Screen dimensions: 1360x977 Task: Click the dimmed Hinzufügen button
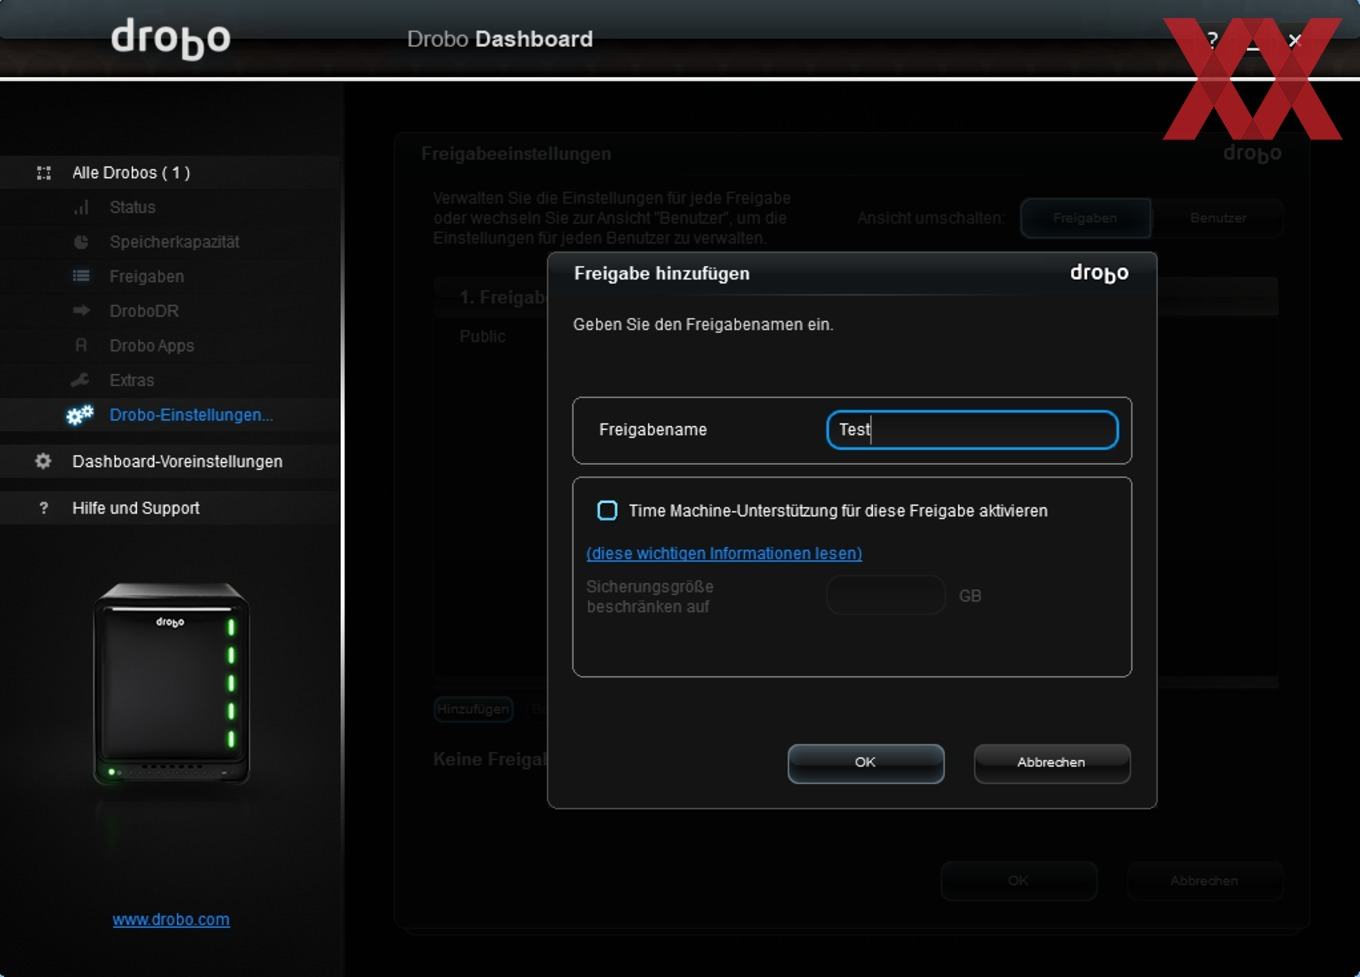click(473, 709)
